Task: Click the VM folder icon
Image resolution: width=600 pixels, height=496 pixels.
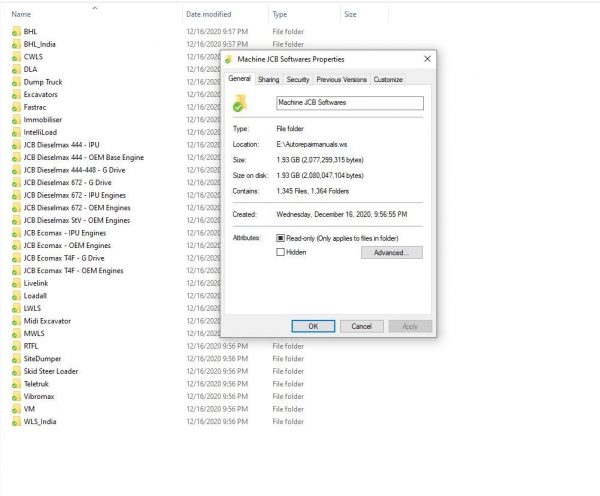Action: click(16, 410)
